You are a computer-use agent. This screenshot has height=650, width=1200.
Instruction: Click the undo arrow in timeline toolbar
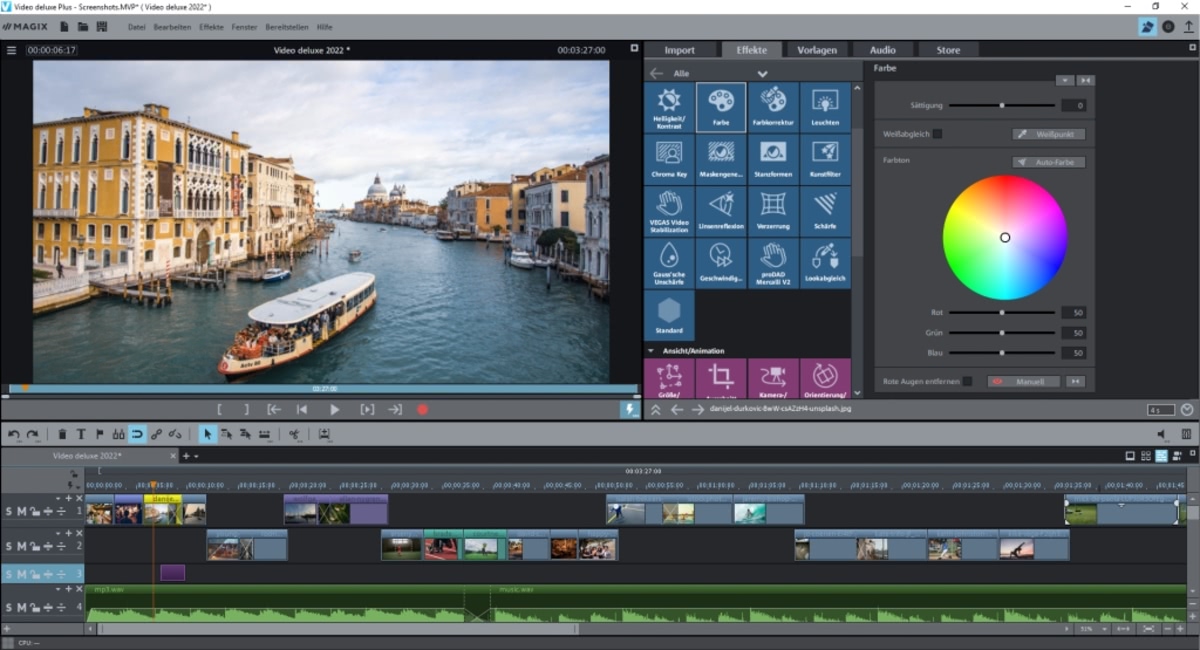point(14,434)
